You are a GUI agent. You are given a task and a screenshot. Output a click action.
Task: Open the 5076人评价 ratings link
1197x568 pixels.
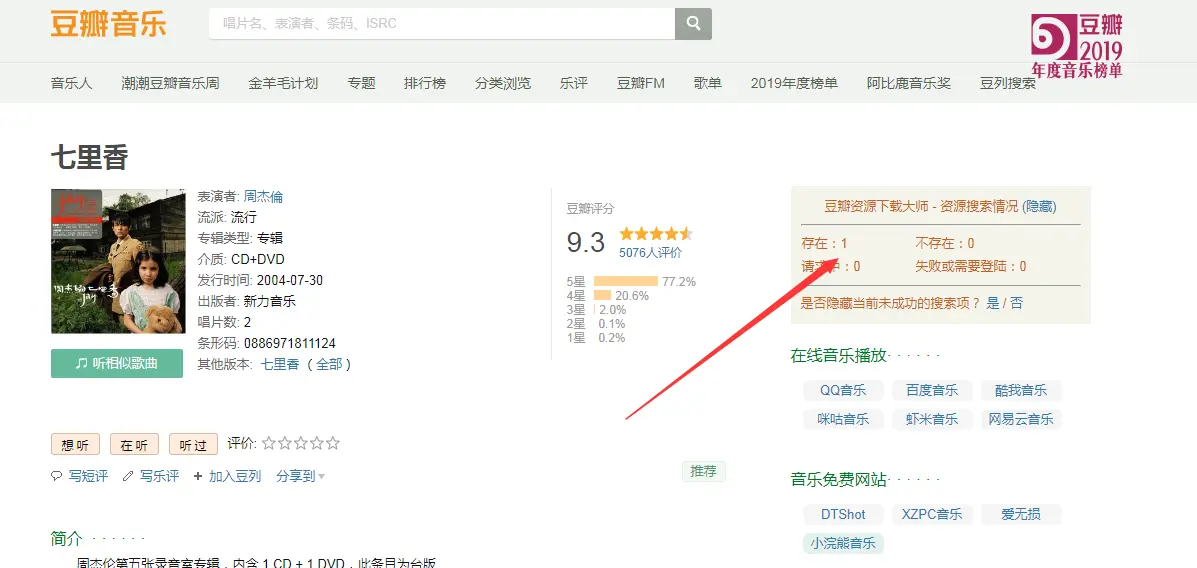[x=650, y=253]
